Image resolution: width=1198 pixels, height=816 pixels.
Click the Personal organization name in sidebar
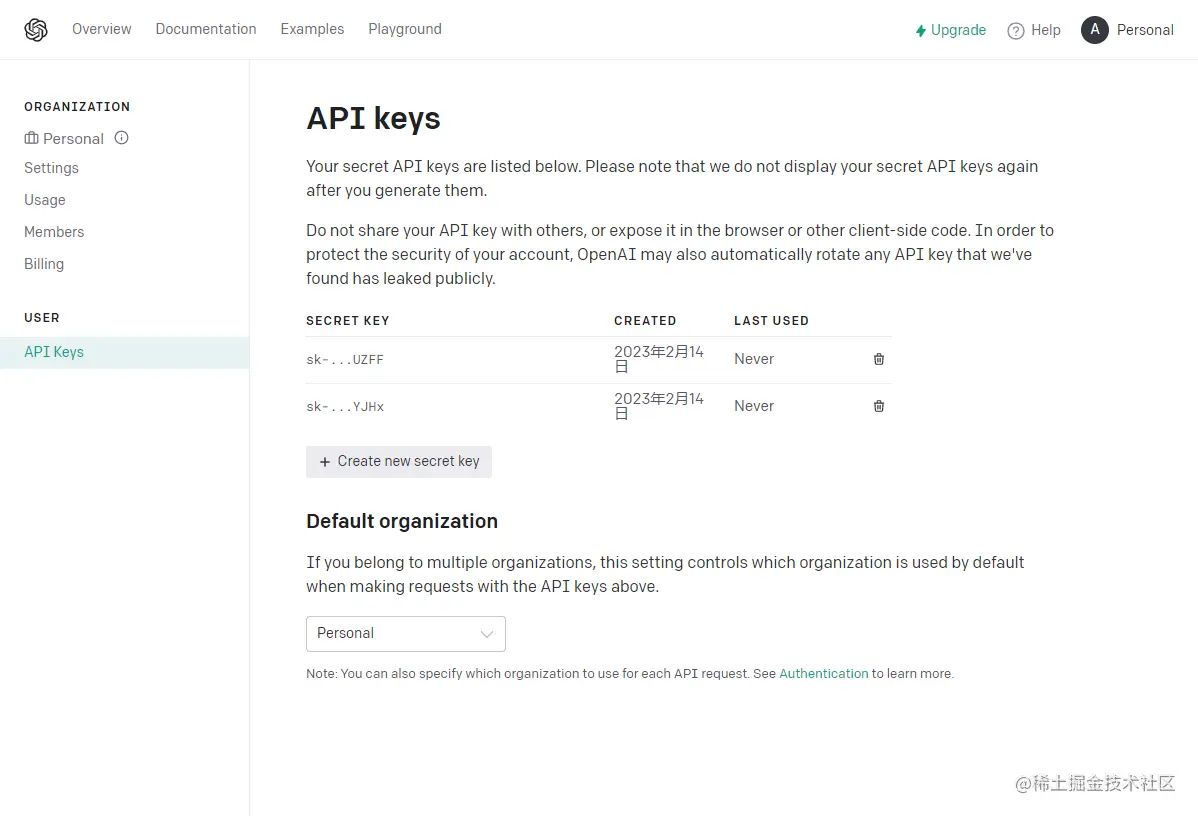tap(73, 138)
